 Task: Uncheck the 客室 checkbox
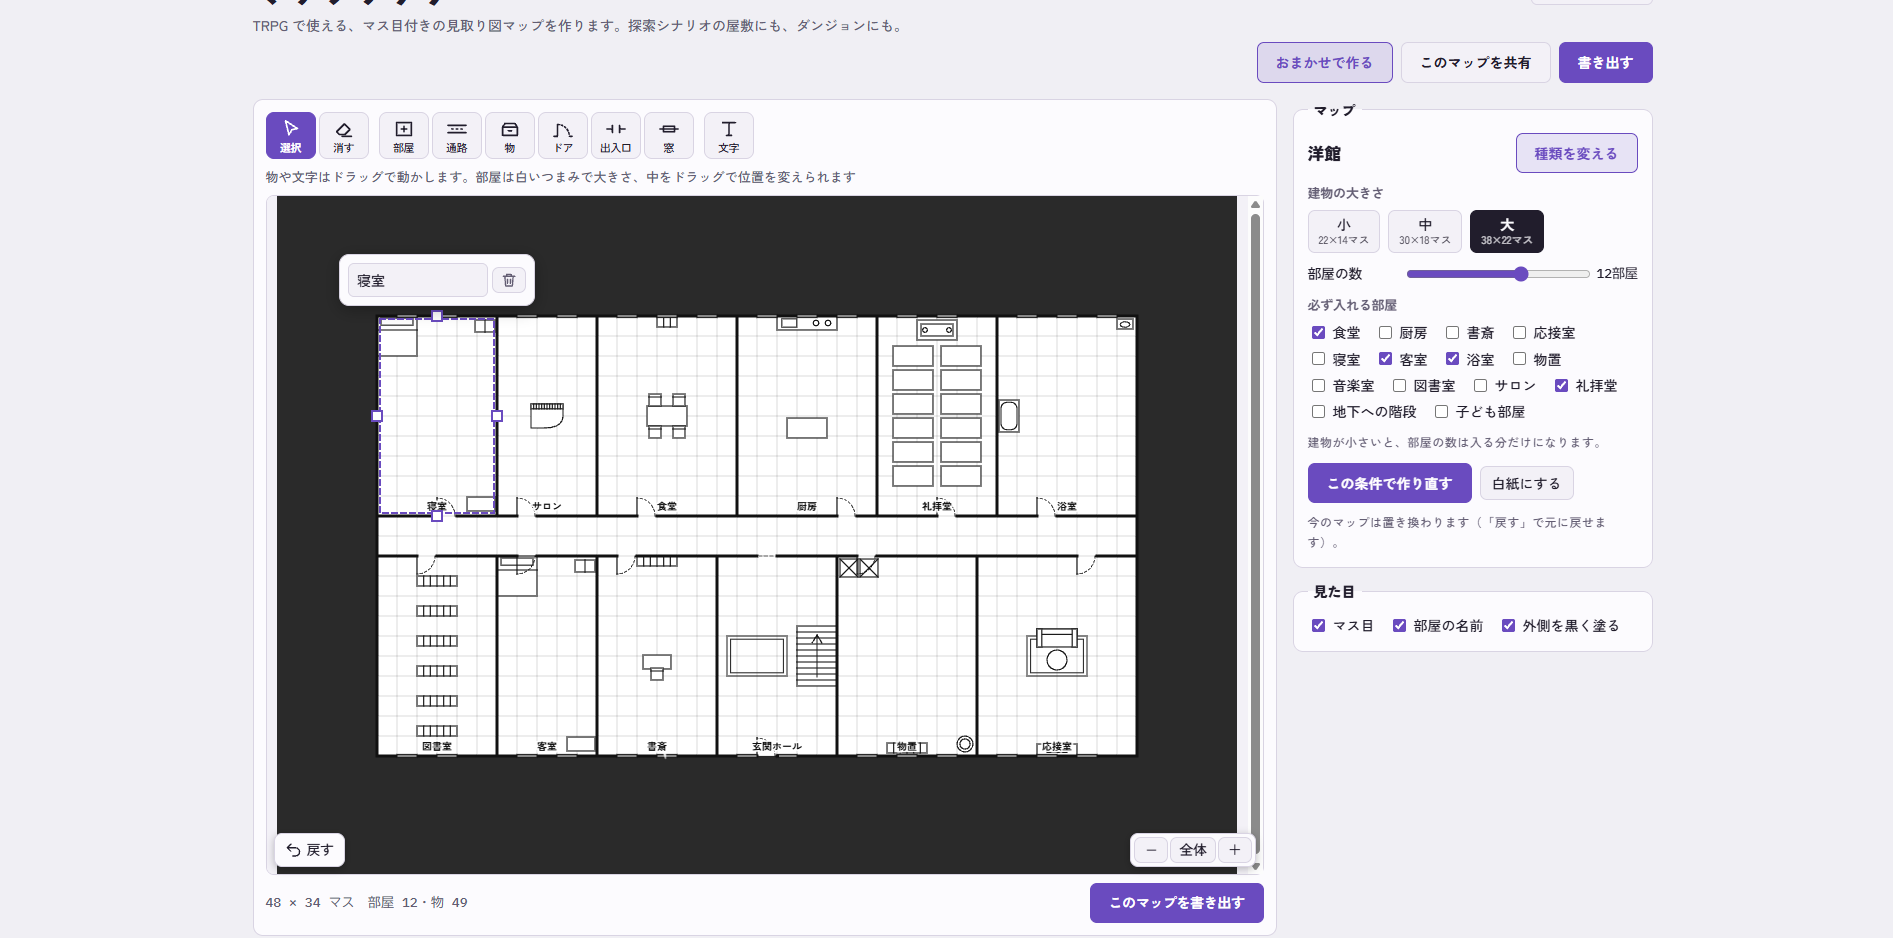click(x=1385, y=359)
